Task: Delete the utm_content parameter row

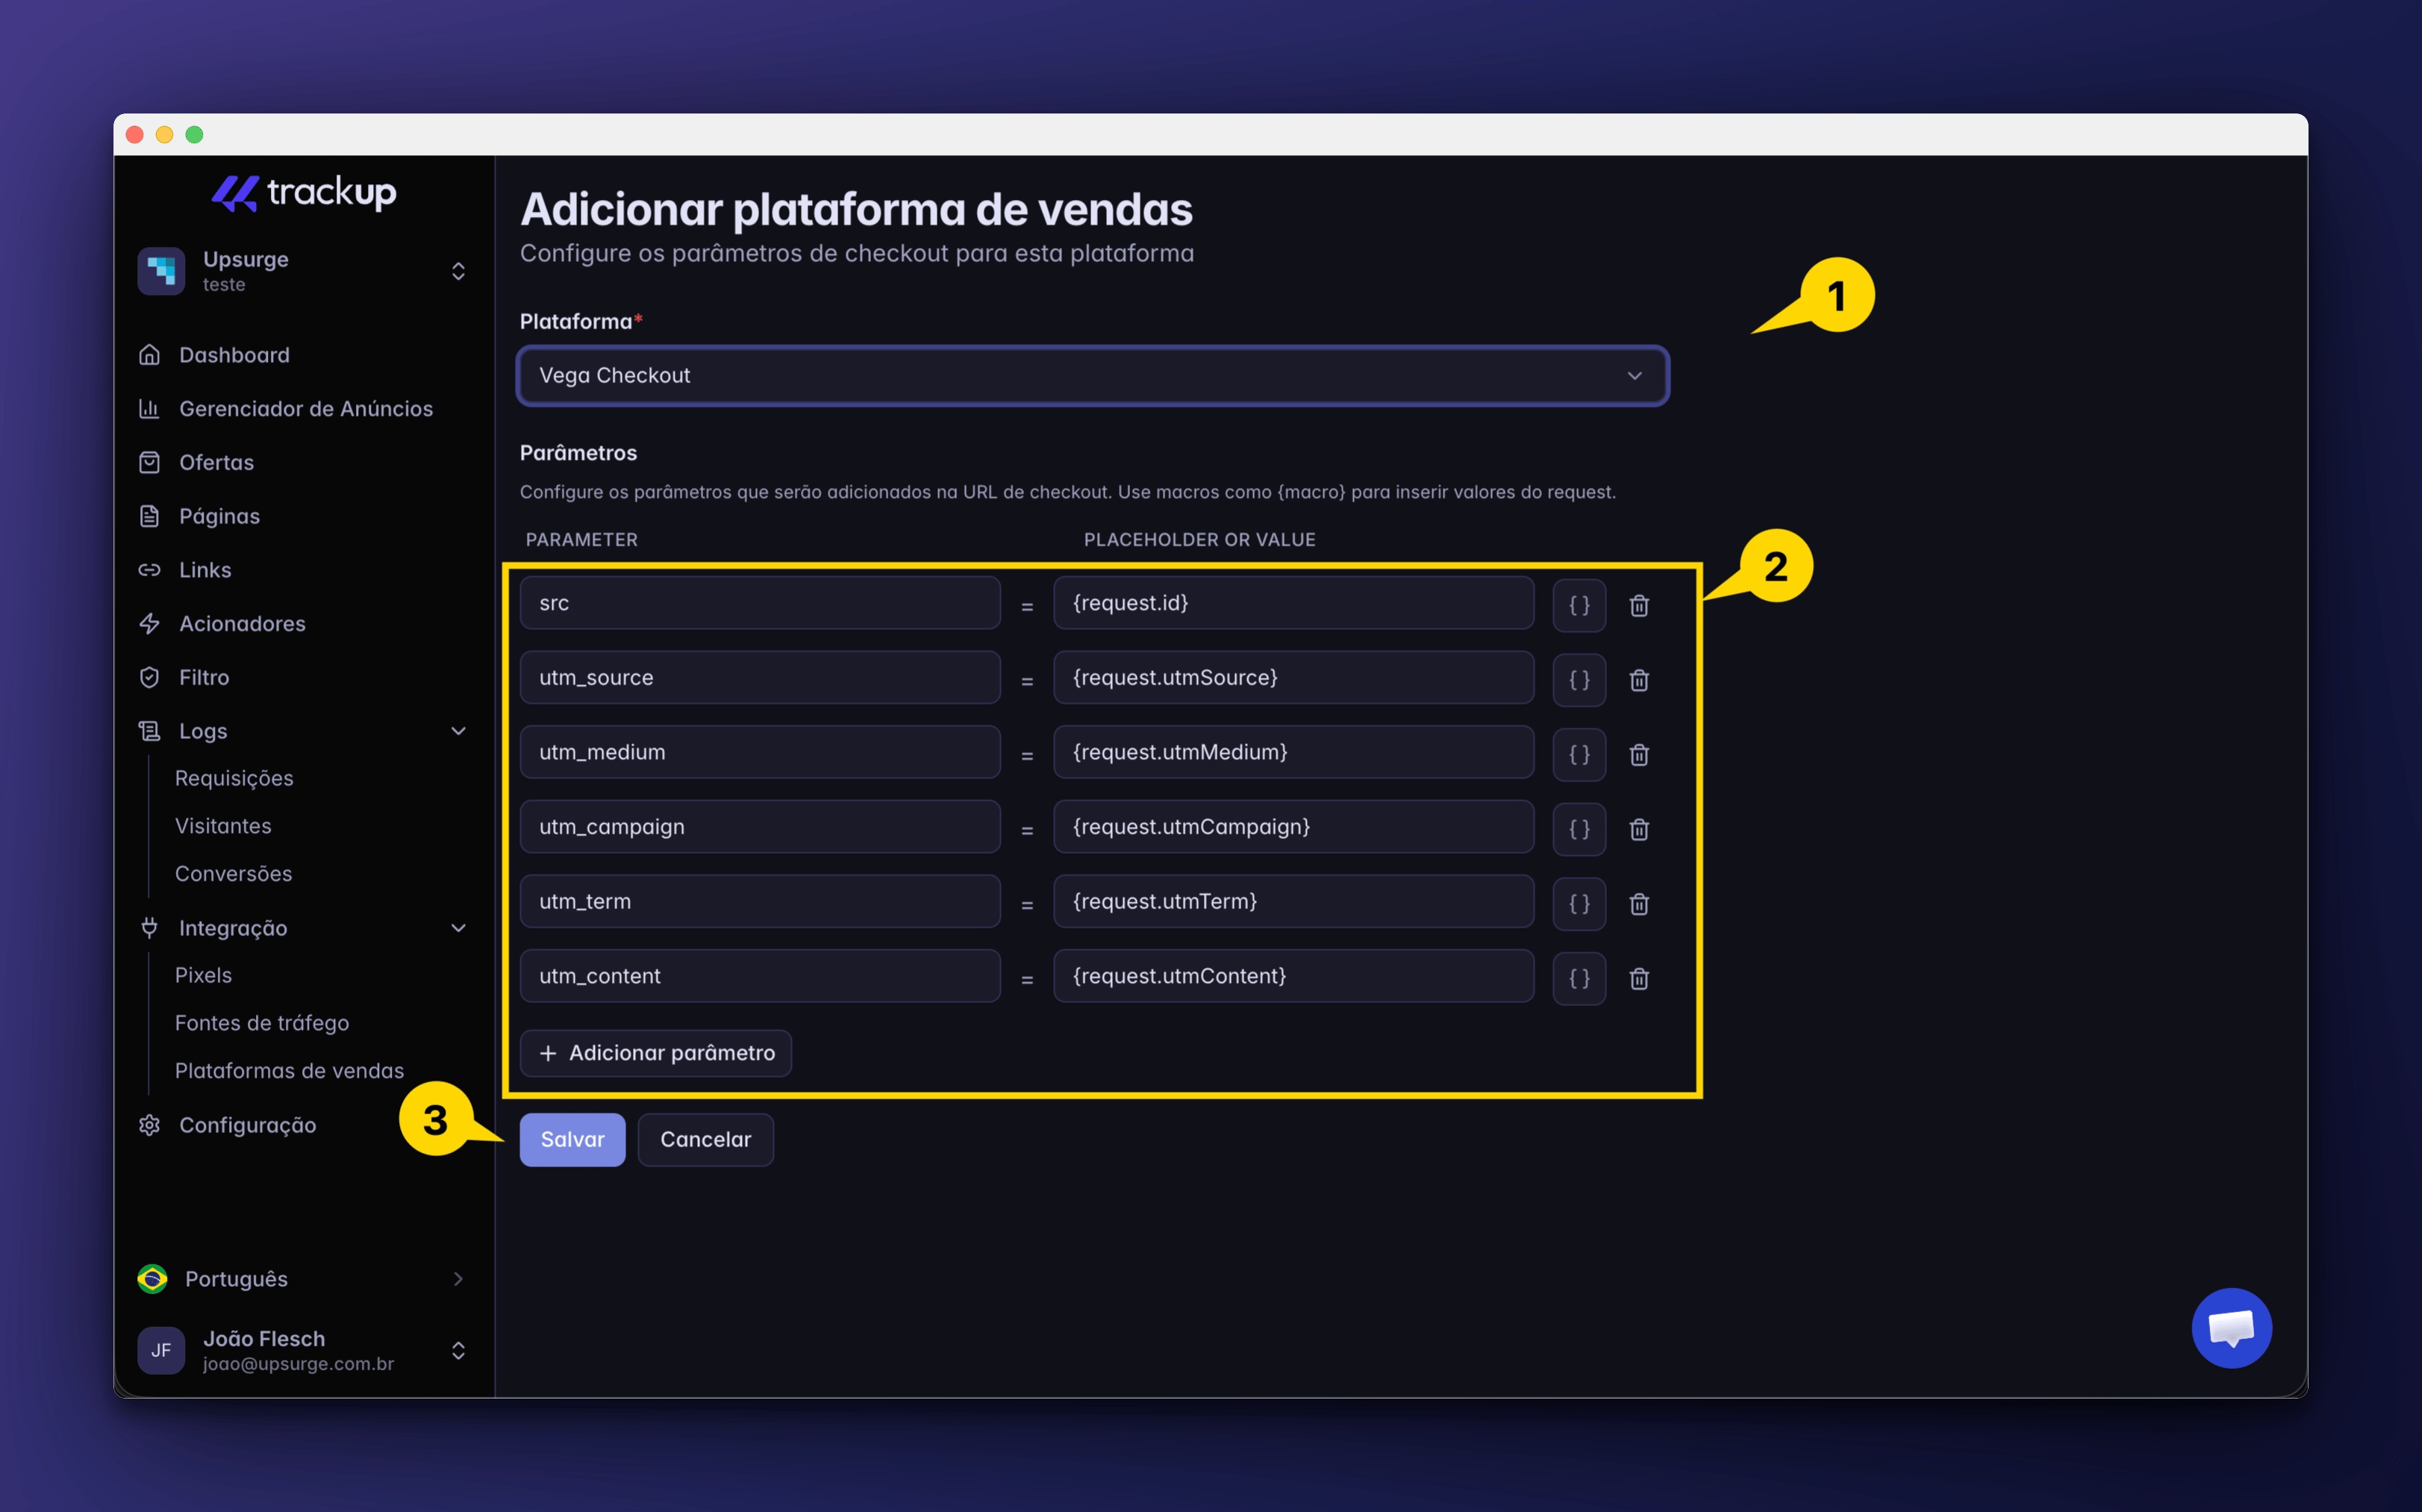Action: [x=1639, y=978]
